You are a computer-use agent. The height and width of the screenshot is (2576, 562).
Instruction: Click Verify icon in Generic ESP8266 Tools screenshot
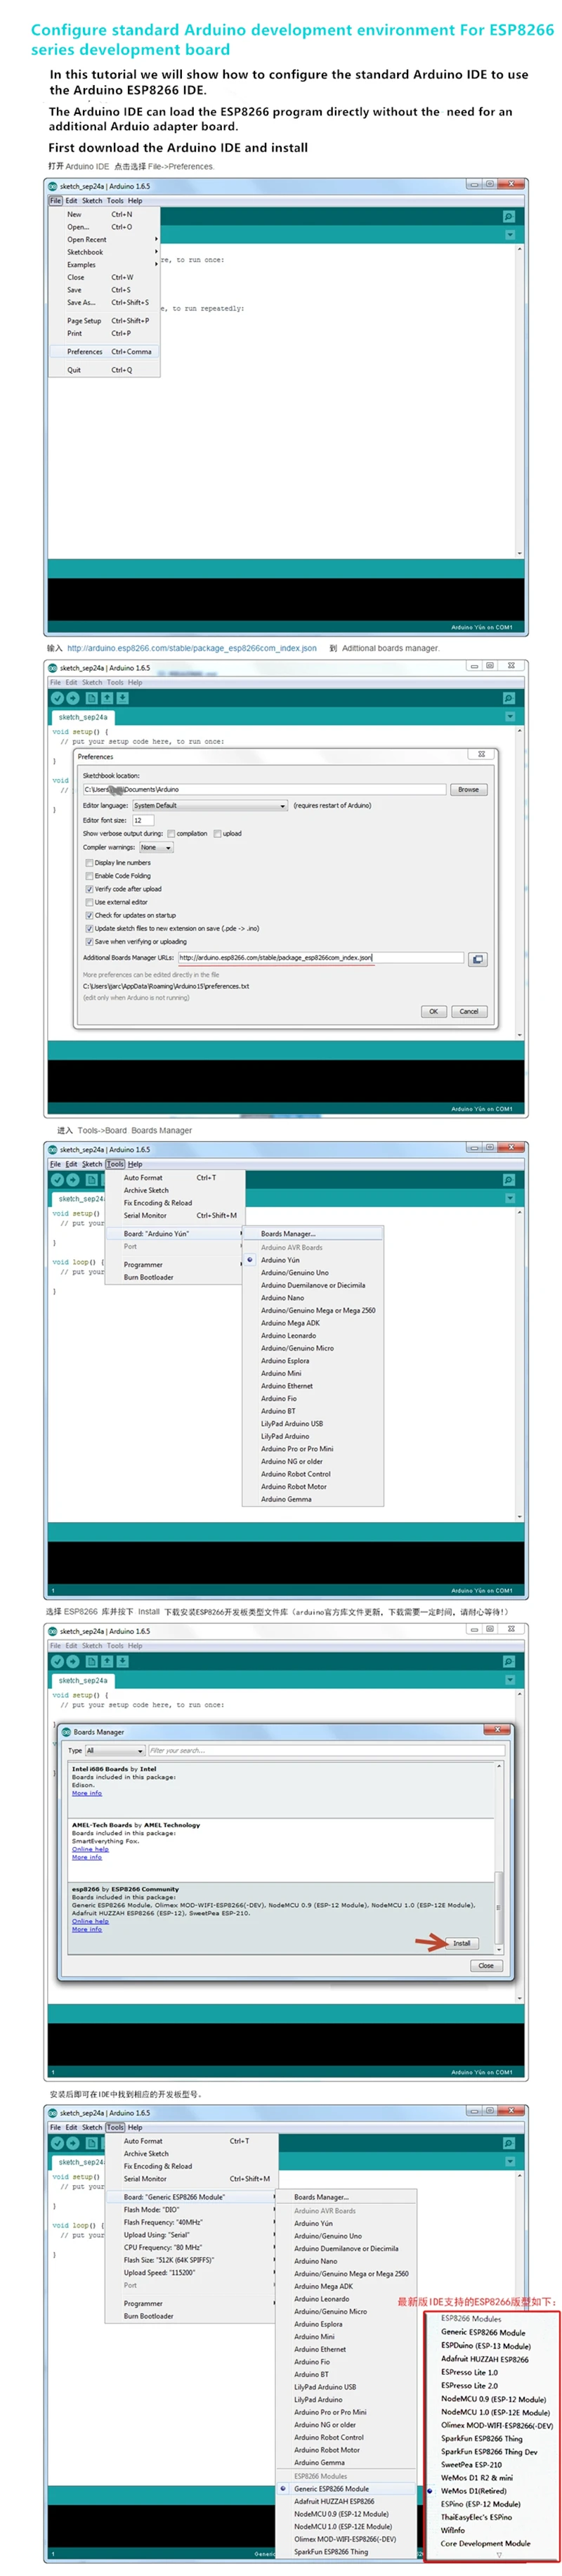click(57, 2143)
